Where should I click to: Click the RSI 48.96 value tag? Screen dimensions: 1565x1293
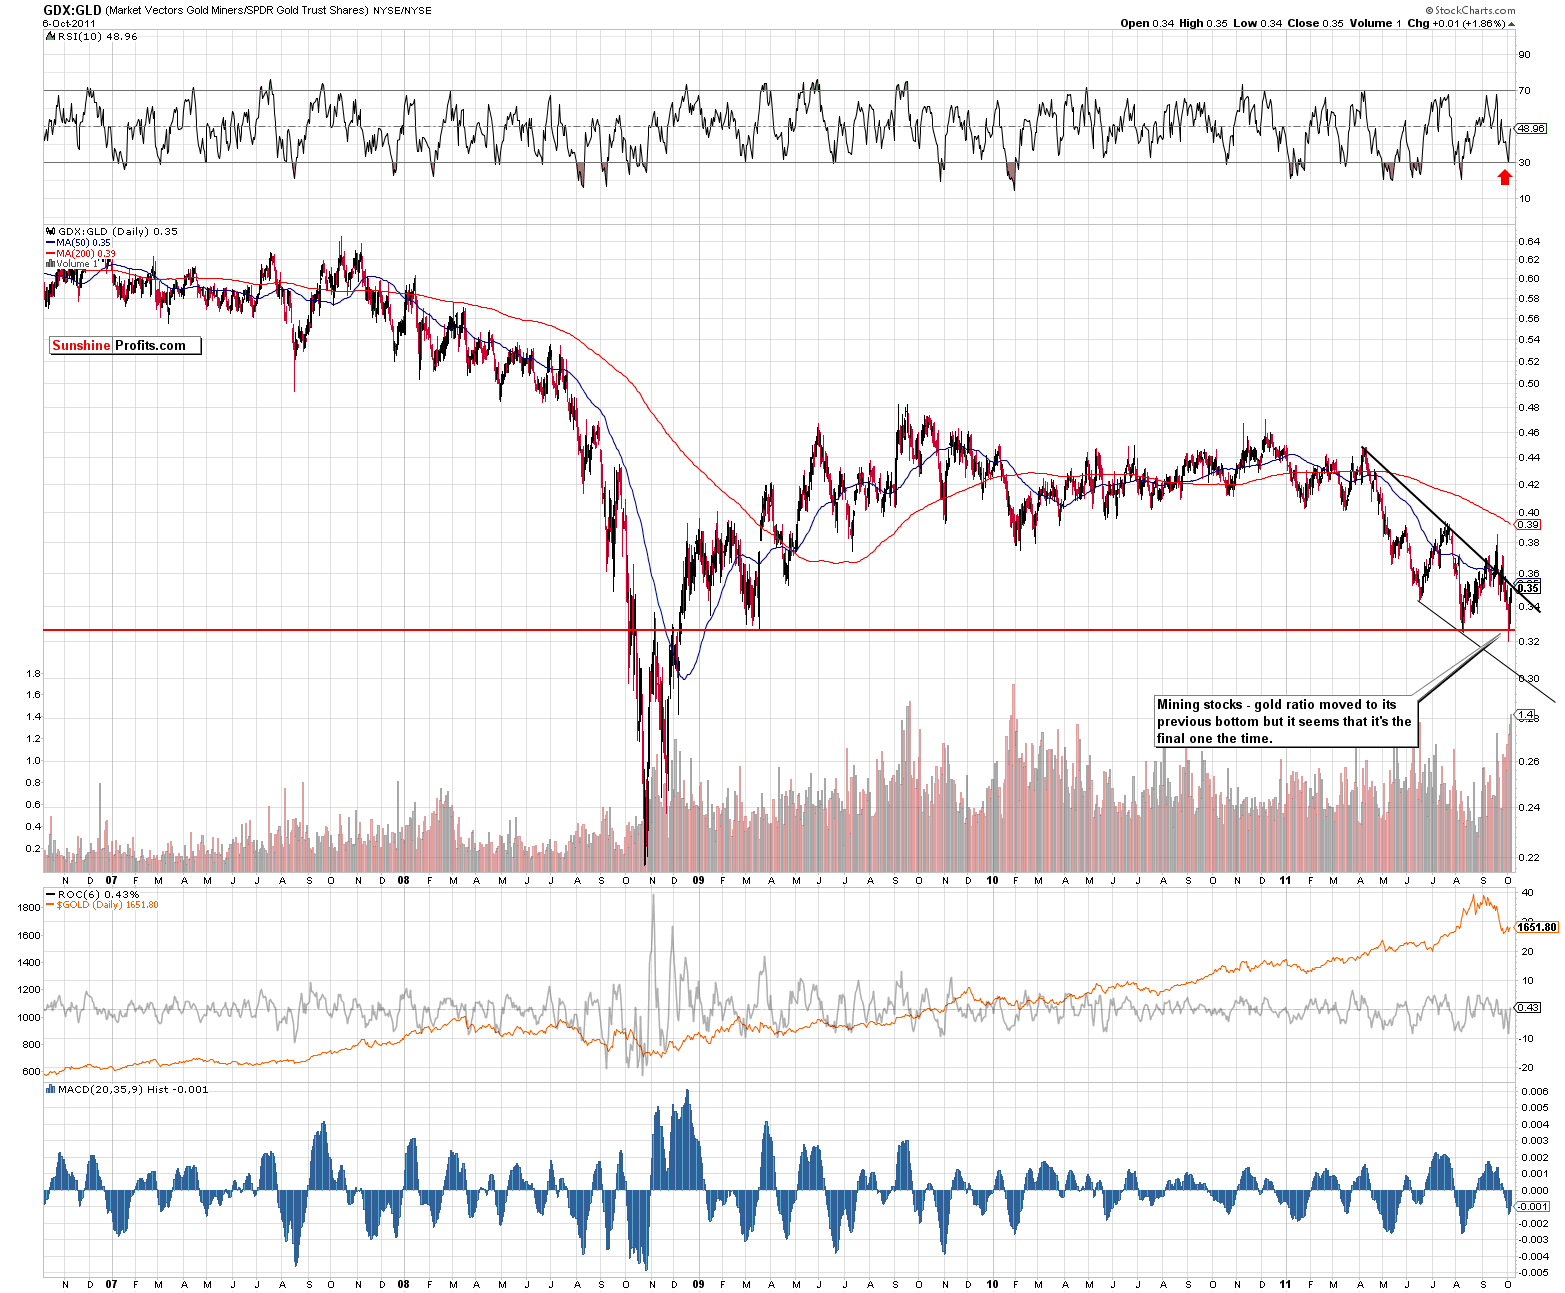1531,128
